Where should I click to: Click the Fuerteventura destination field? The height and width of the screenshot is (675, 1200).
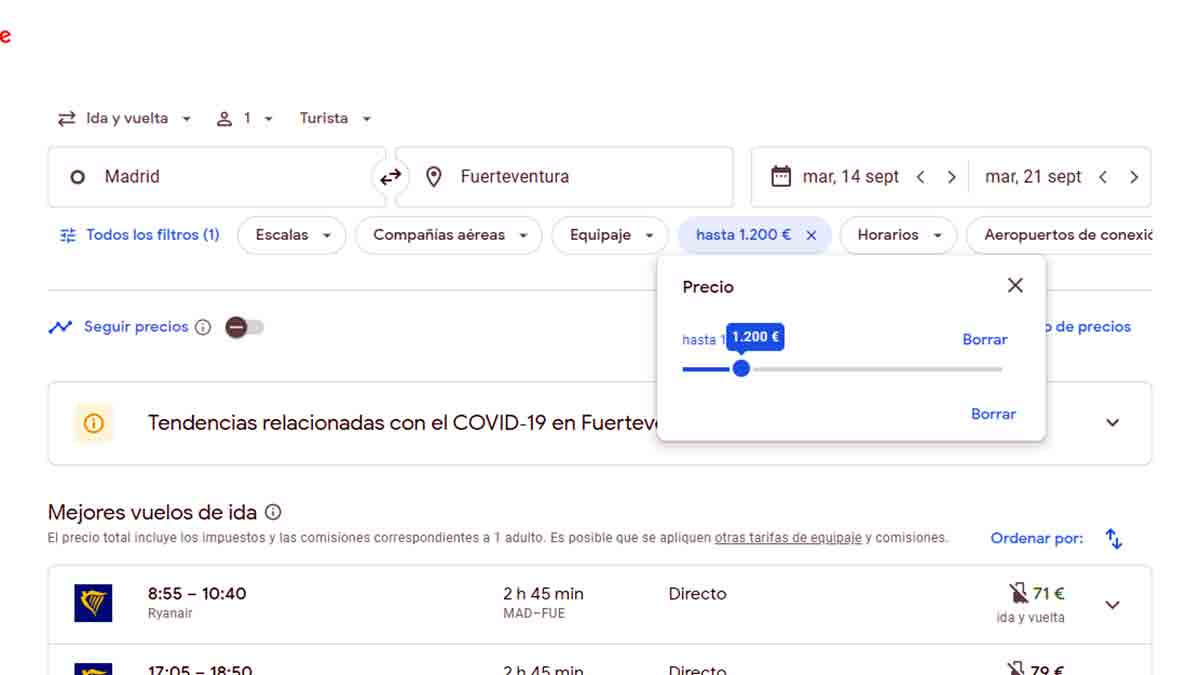click(x=565, y=177)
